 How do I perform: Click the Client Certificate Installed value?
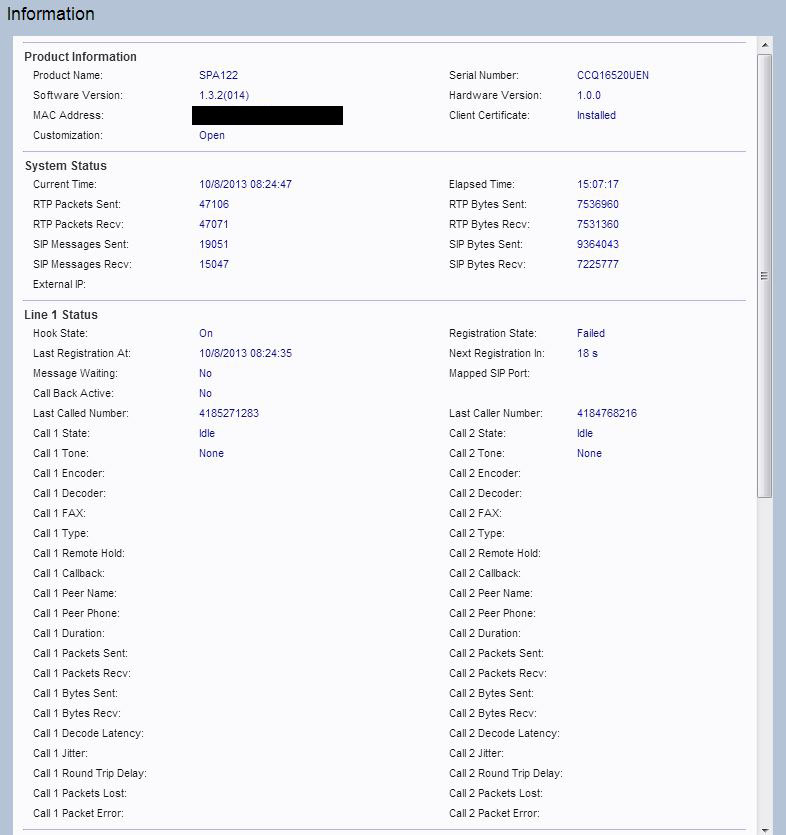point(596,115)
